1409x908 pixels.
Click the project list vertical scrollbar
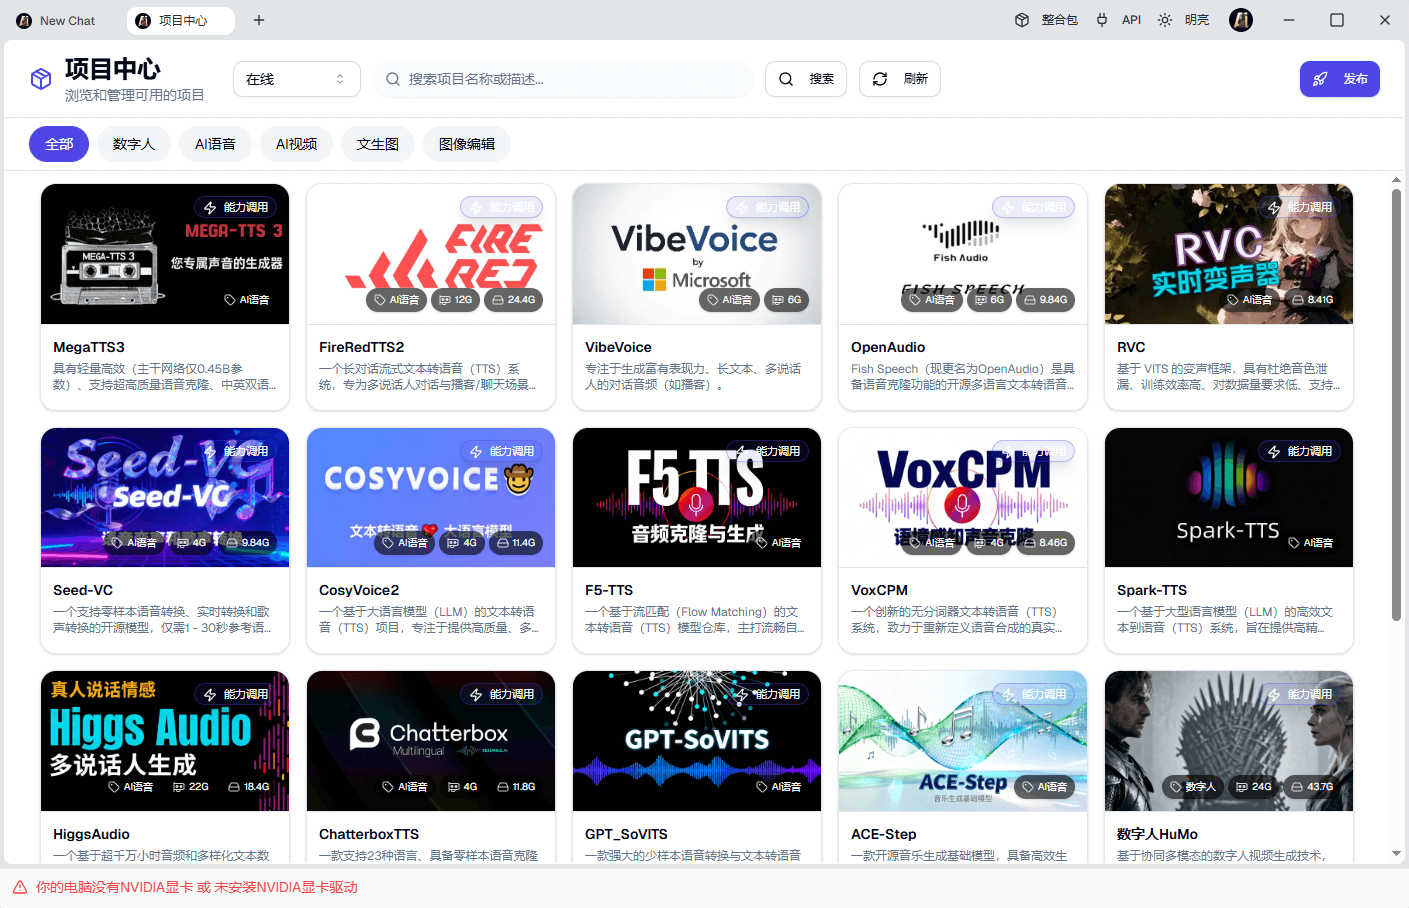[x=1396, y=400]
